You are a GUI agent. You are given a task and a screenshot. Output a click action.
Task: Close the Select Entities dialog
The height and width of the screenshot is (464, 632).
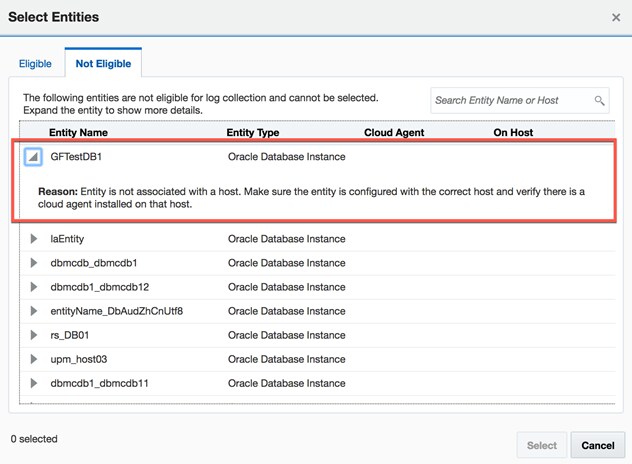616,17
